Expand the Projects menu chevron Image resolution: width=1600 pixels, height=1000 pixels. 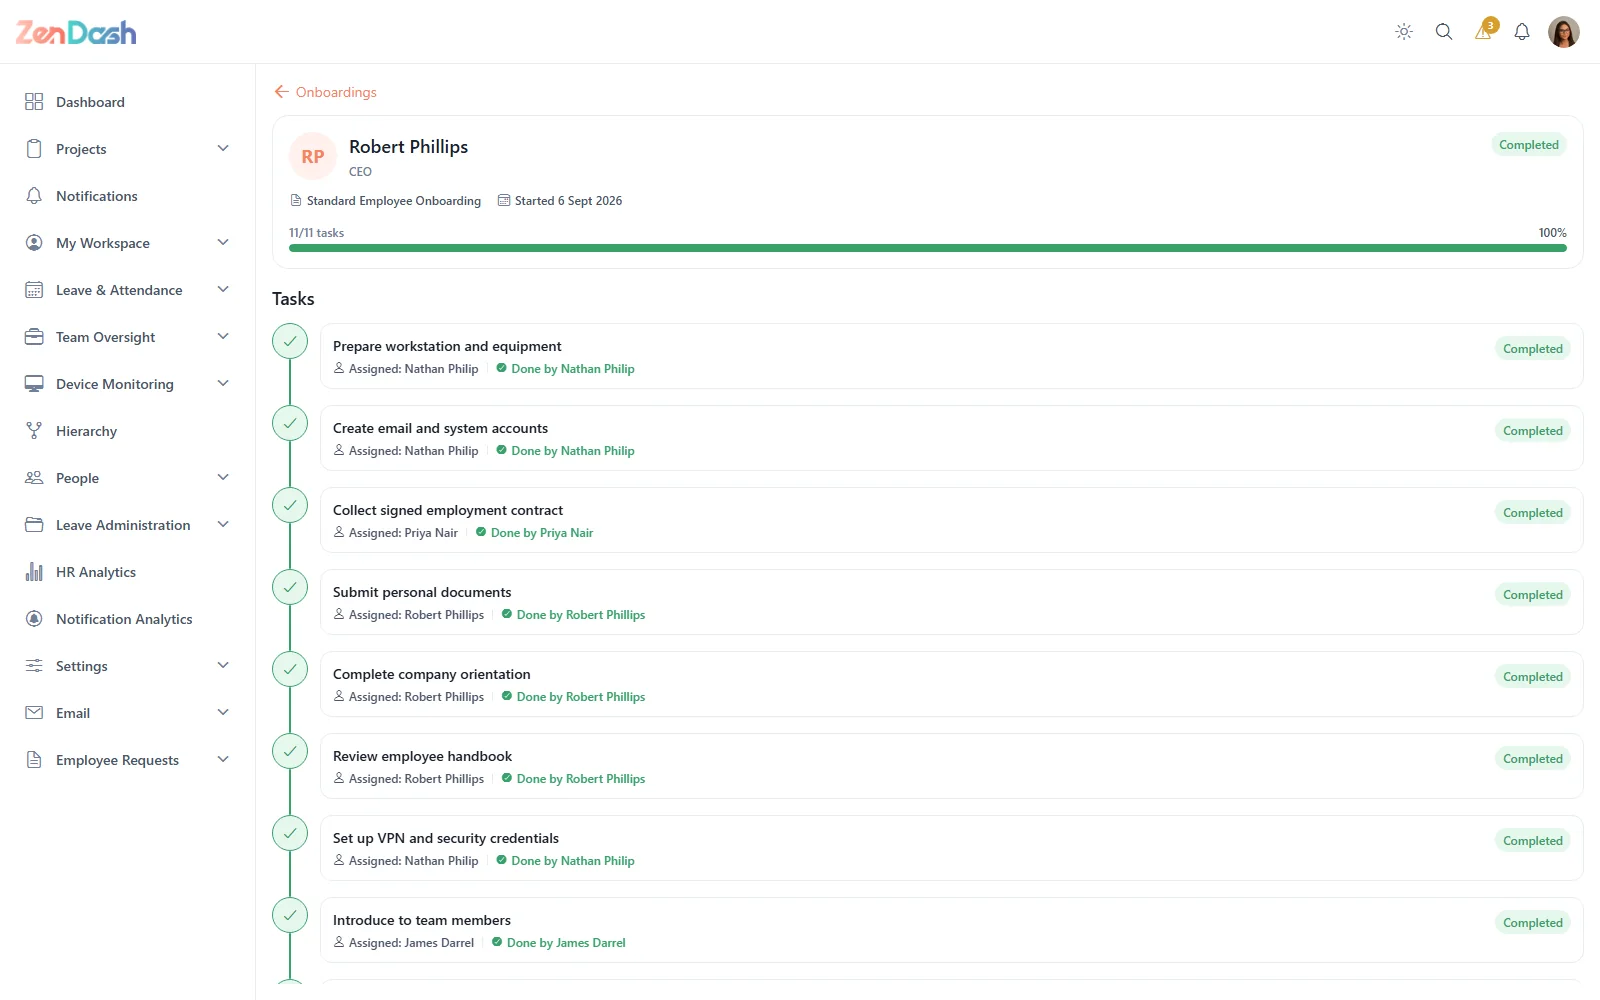coord(223,149)
